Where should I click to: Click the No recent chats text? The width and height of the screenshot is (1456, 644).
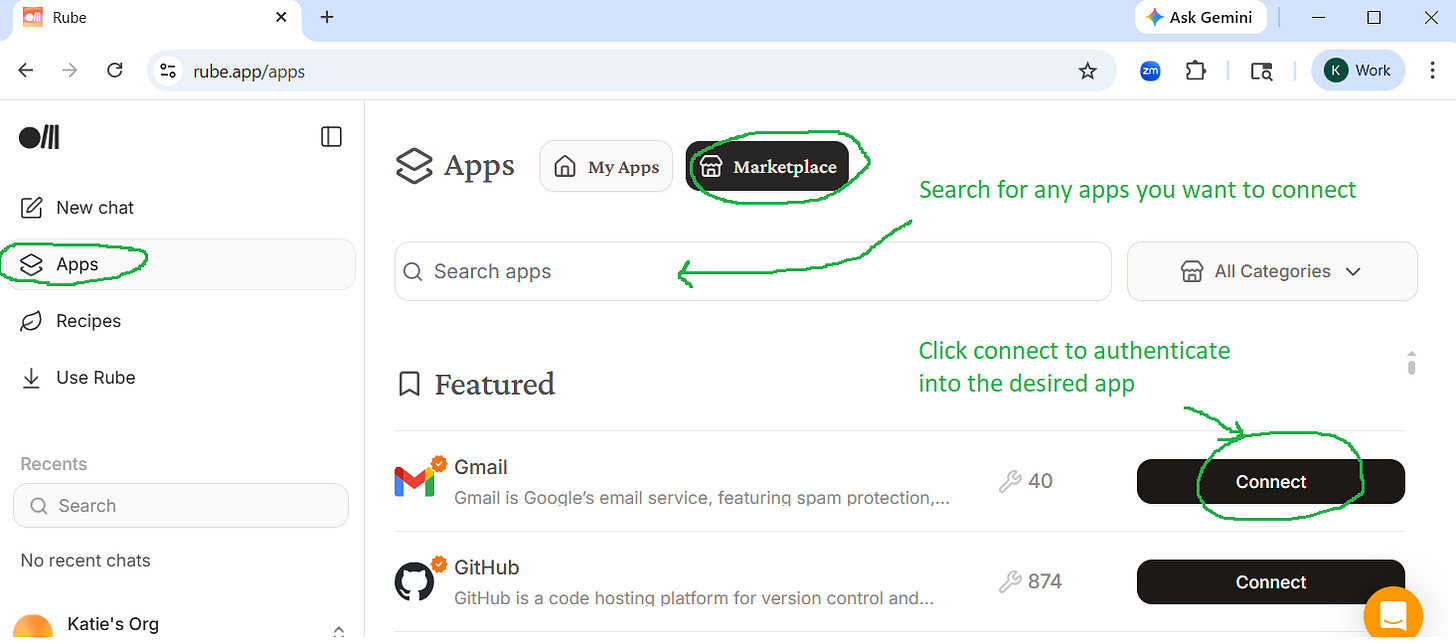[x=85, y=560]
